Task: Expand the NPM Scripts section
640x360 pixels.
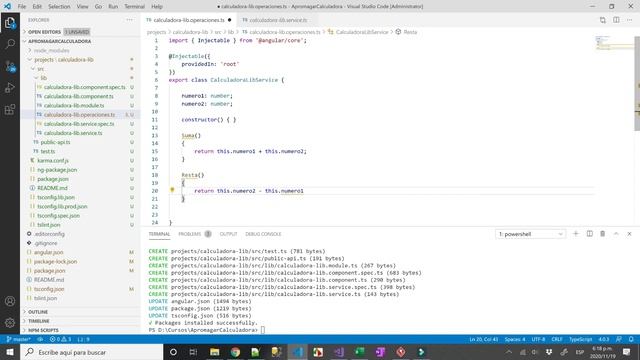Action: click(x=81, y=330)
